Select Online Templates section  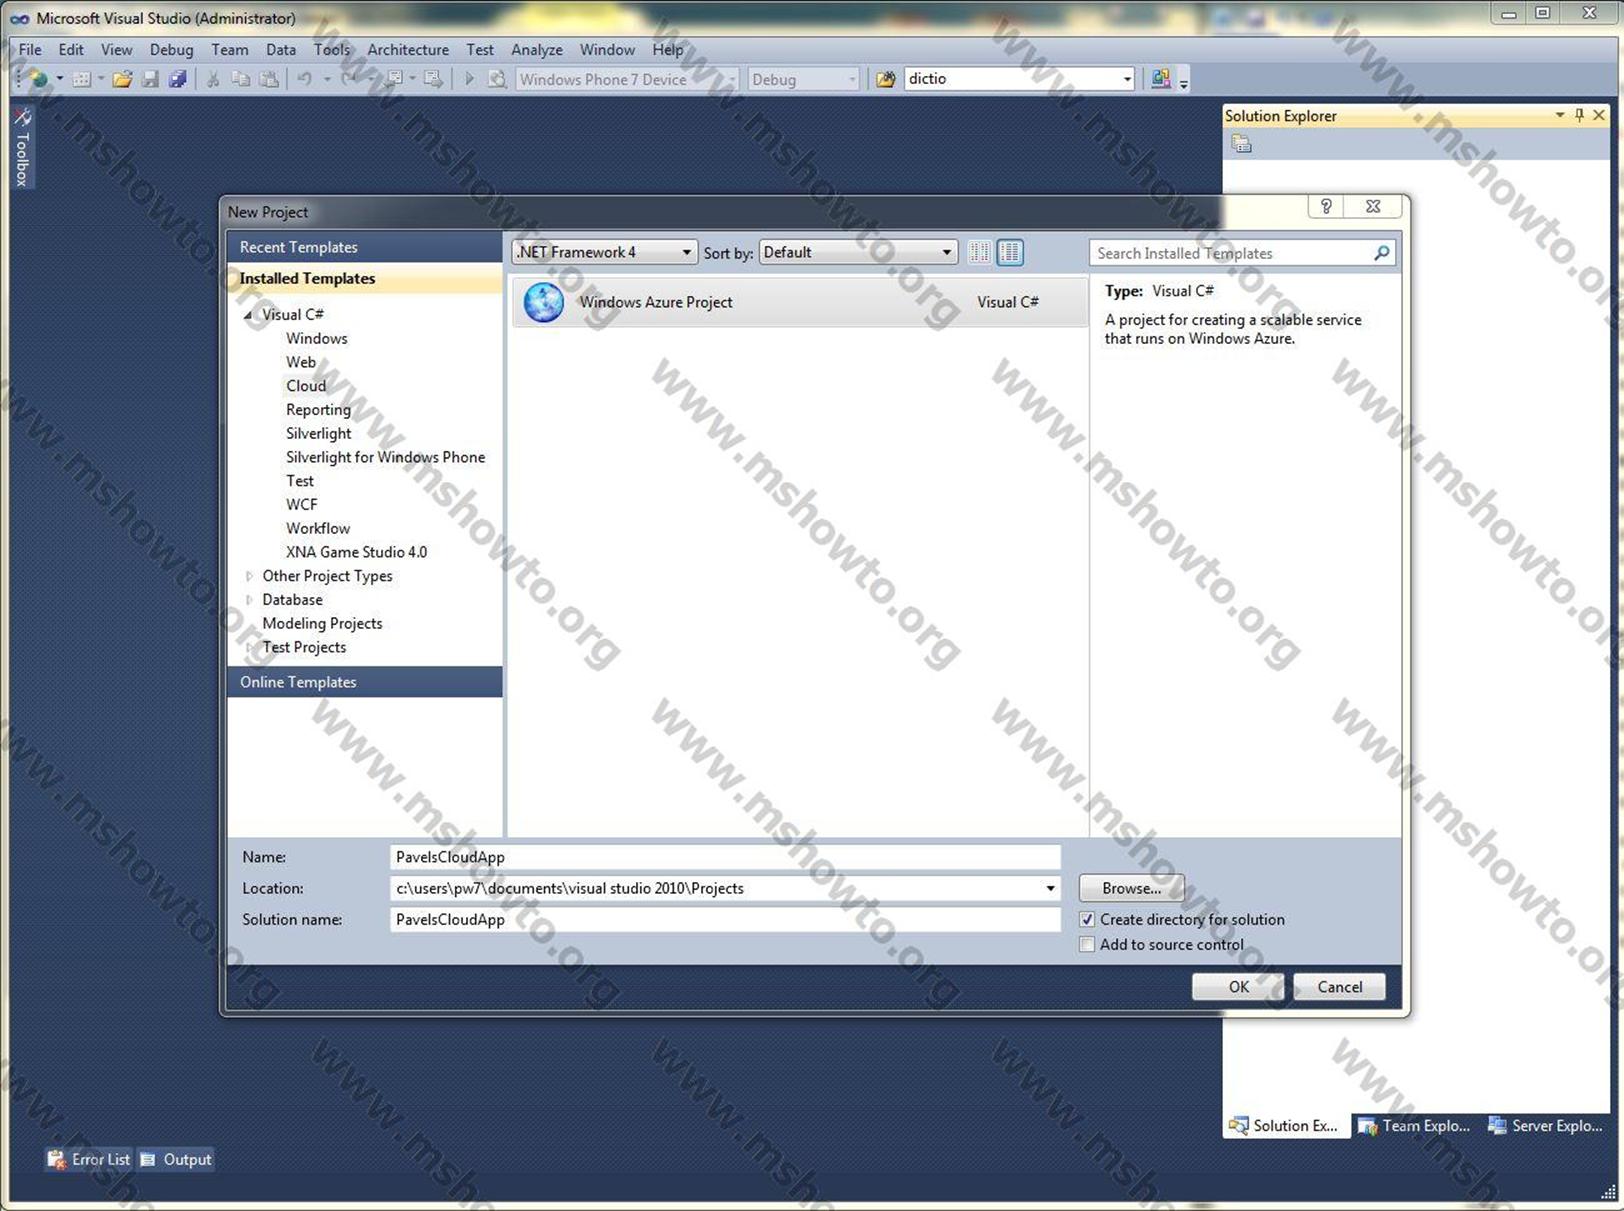(365, 682)
